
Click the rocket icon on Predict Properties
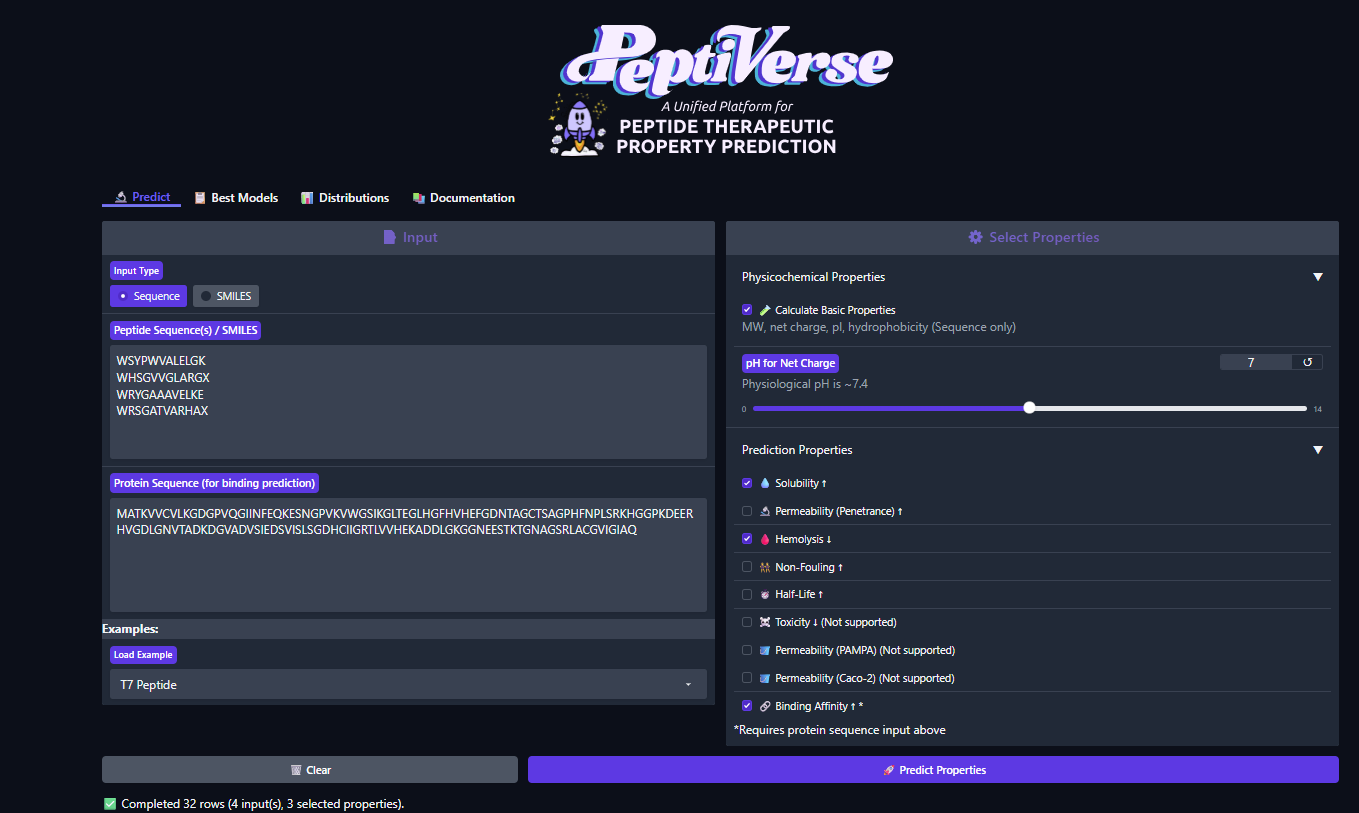[888, 770]
